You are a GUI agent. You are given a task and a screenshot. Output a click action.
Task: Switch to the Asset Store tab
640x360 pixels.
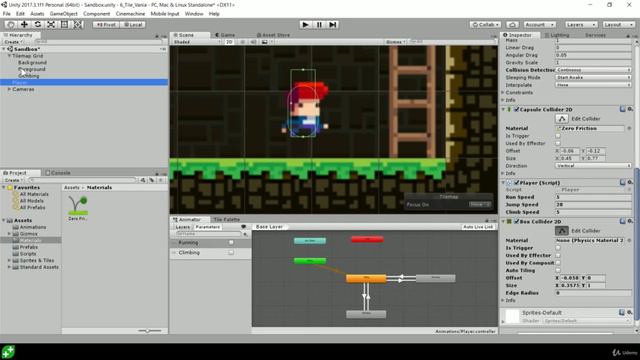point(273,35)
